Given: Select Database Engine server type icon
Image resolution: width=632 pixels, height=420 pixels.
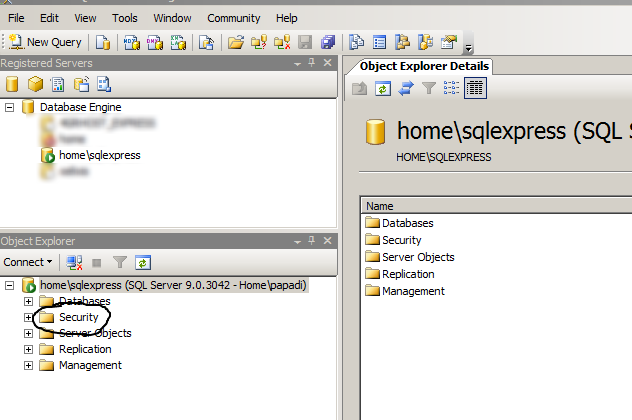Looking at the screenshot, I should tap(12, 84).
